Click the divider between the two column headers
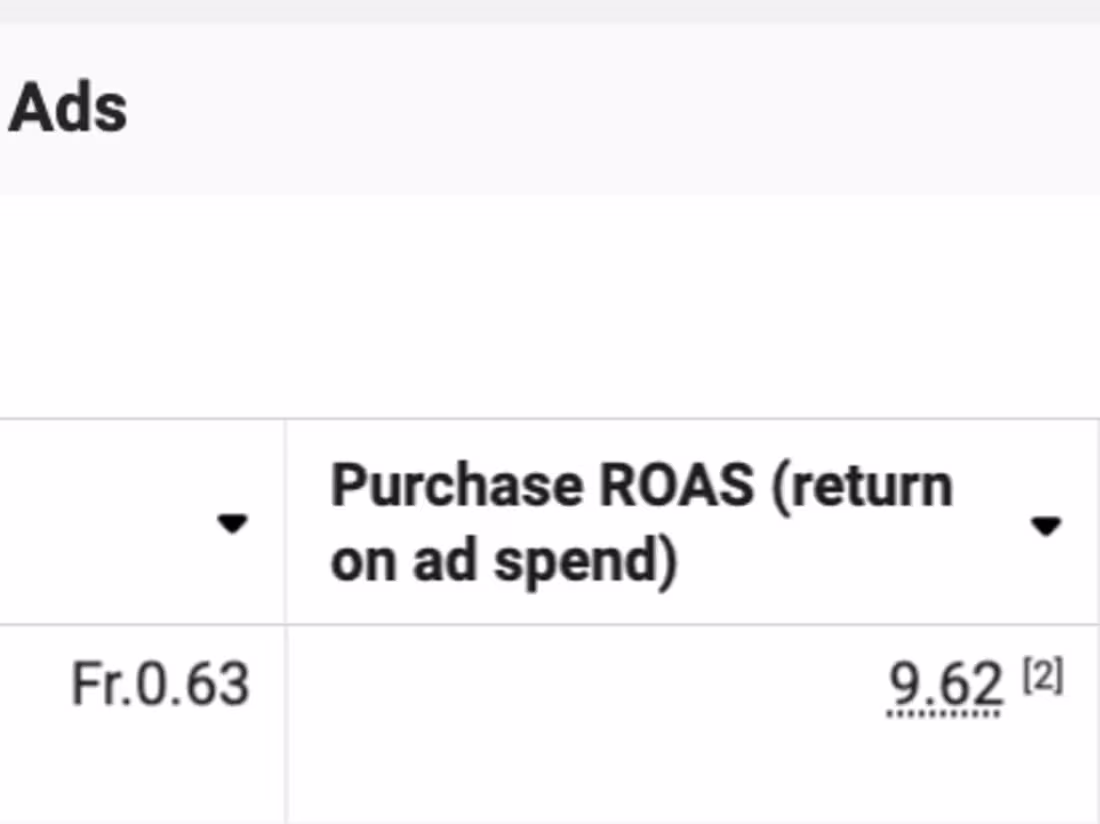The width and height of the screenshot is (1100, 824). 285,522
